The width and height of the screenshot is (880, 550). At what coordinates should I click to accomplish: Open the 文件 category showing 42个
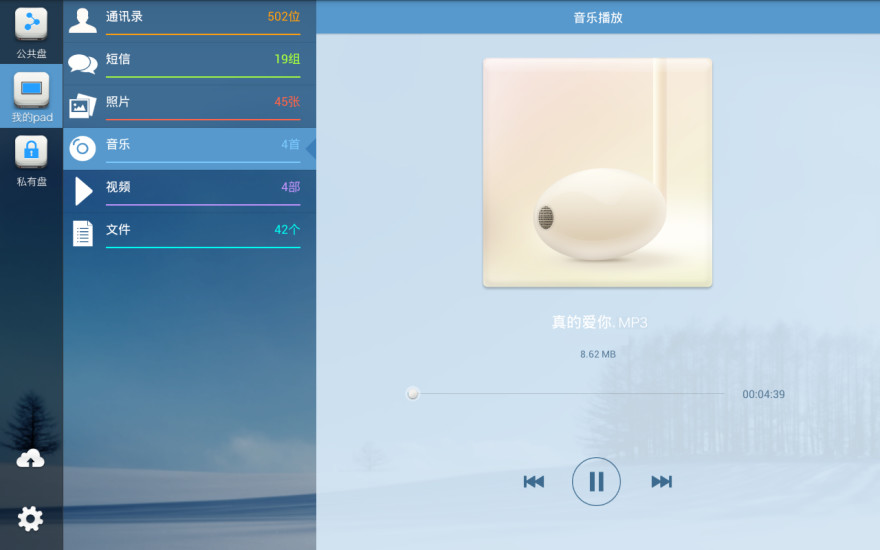[190, 231]
